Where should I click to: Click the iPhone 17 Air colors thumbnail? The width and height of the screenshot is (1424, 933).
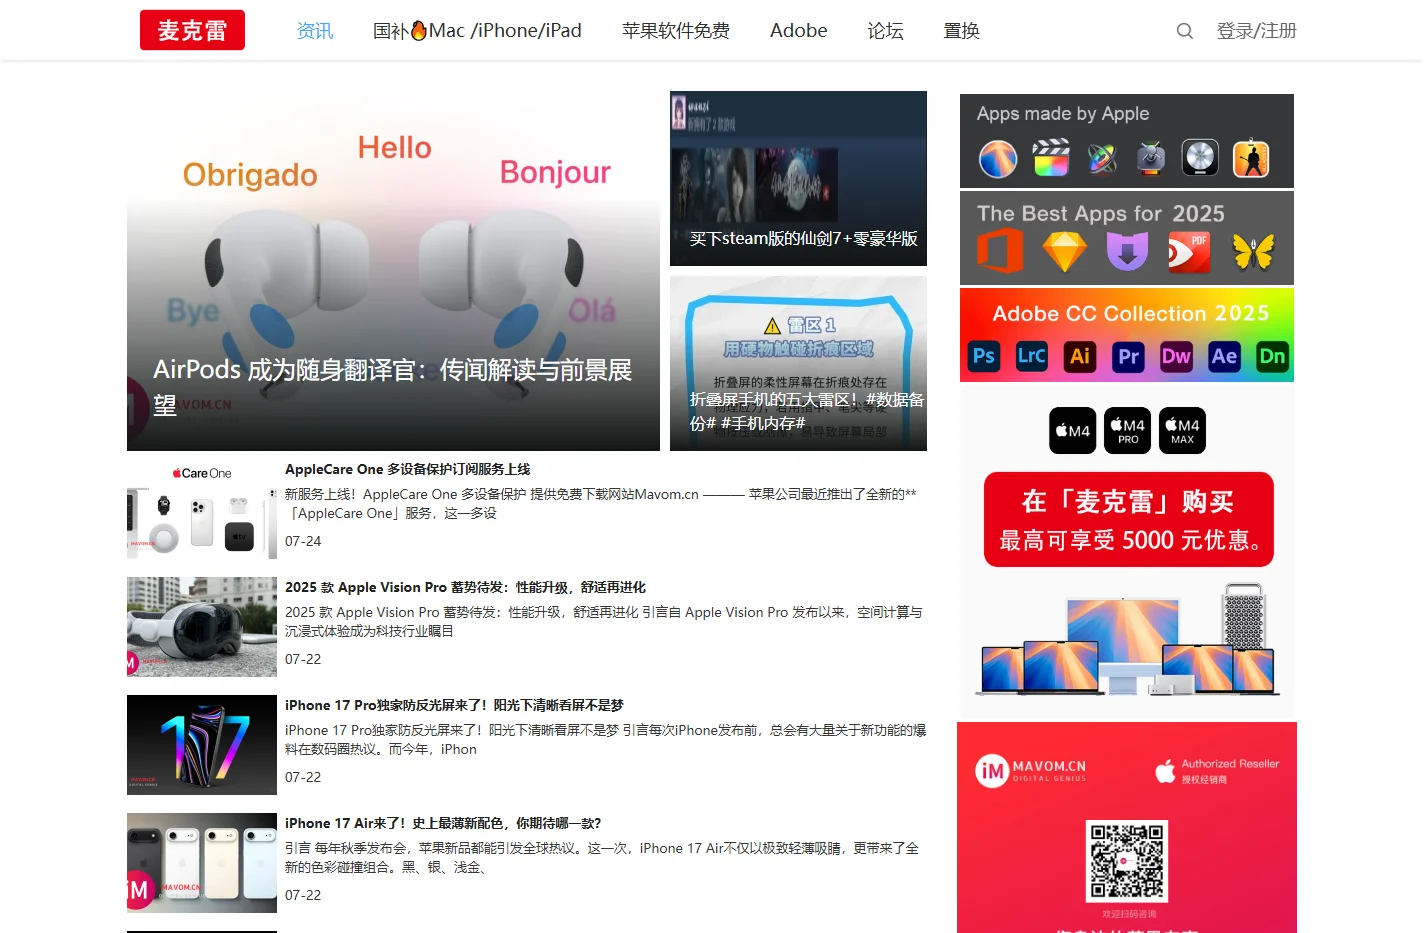(x=202, y=863)
